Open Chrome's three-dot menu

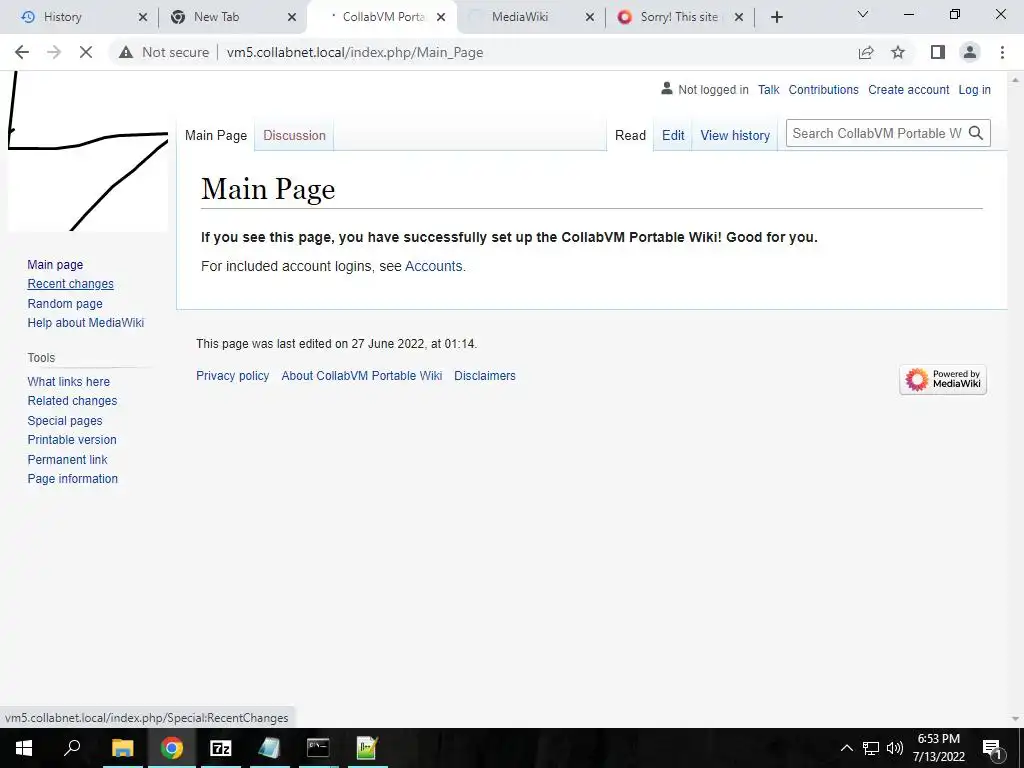click(x=1002, y=52)
